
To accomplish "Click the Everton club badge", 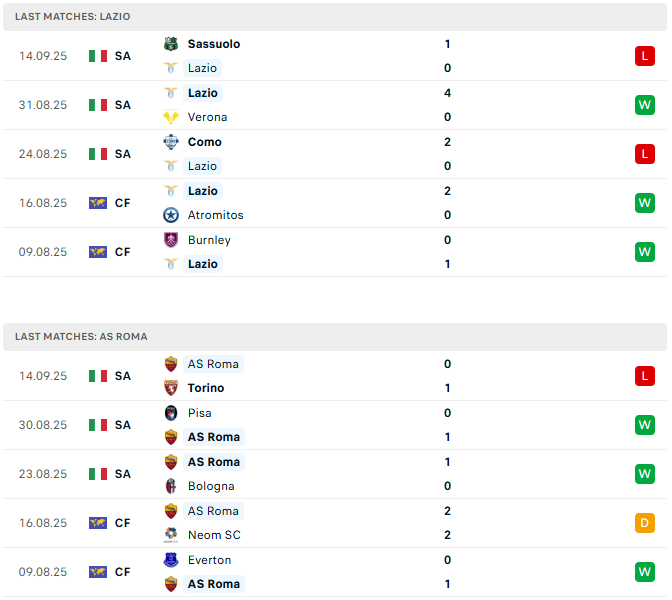I will click(x=171, y=560).
